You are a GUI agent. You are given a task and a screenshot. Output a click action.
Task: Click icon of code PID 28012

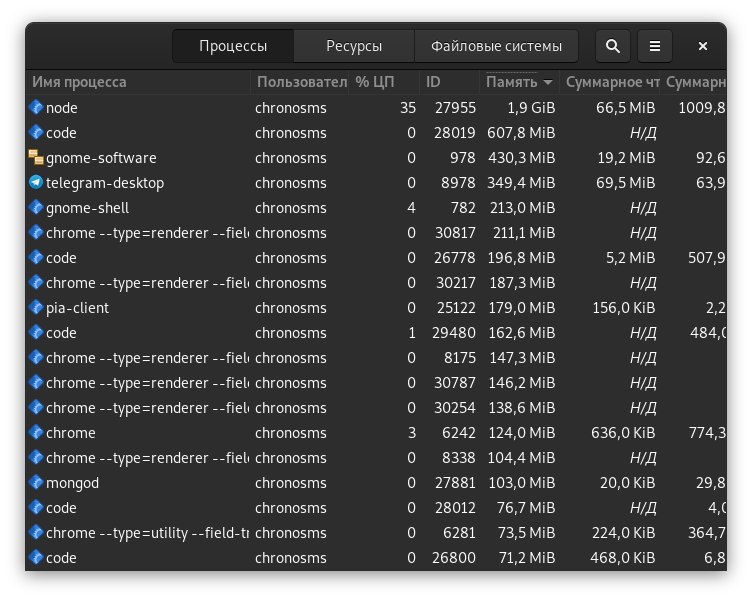[x=36, y=507]
